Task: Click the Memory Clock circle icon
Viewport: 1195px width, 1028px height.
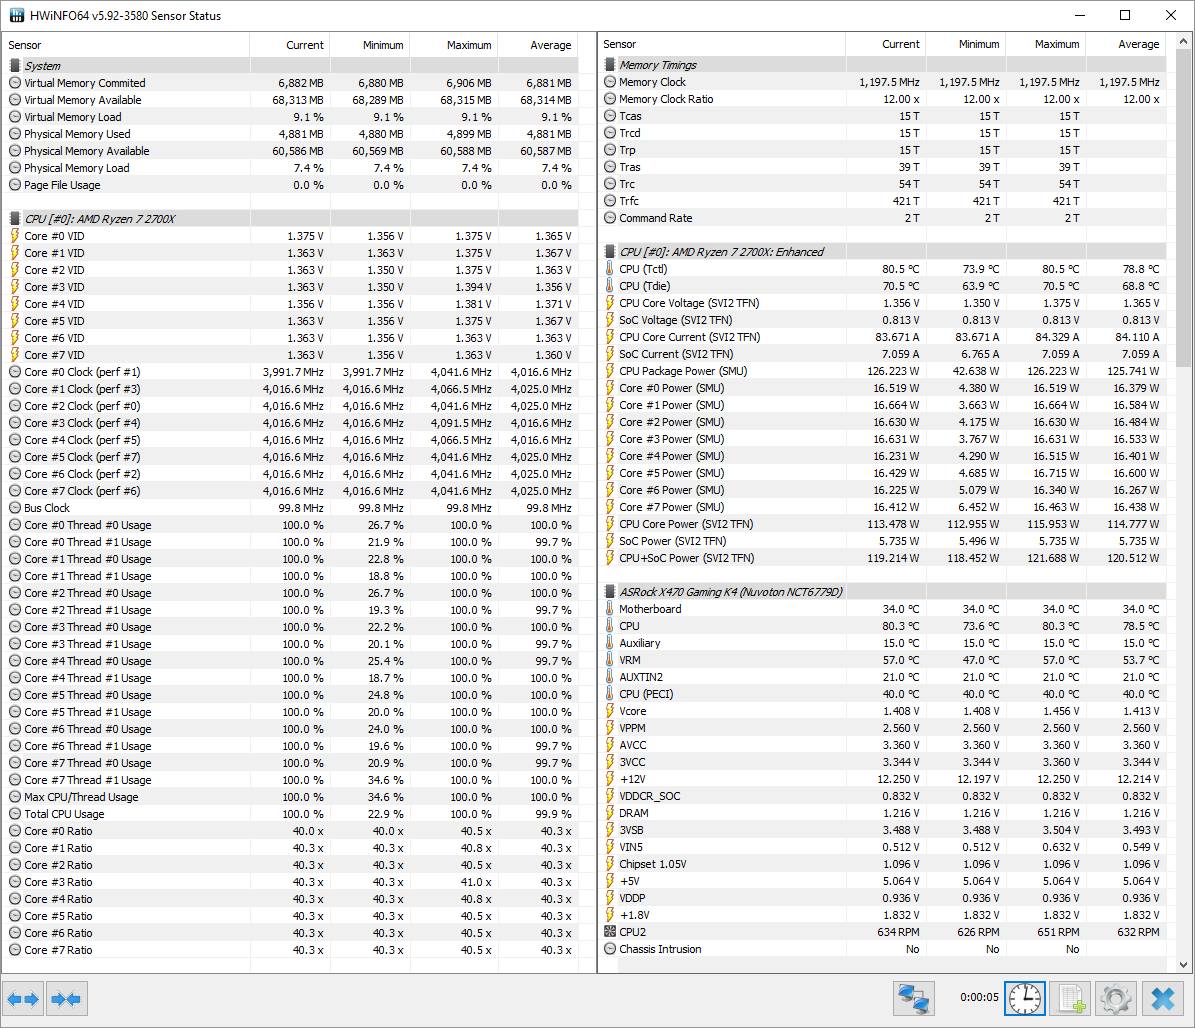Action: tap(610, 82)
